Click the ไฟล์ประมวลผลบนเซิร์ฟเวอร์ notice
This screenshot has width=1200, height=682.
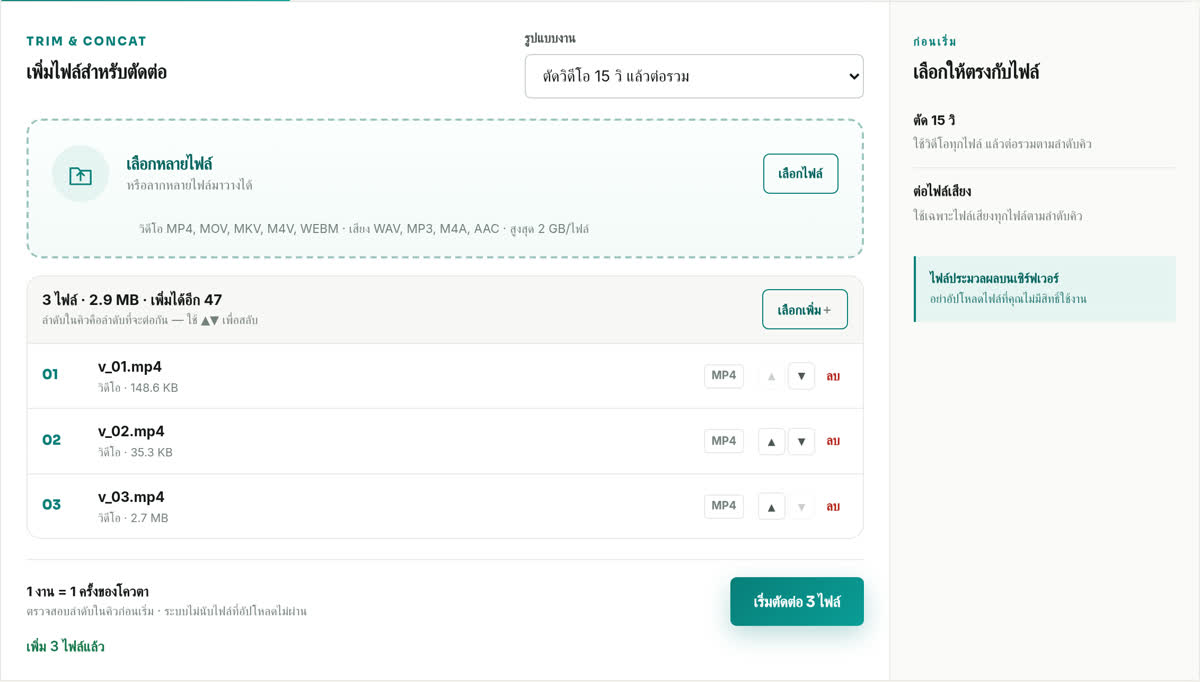click(x=1045, y=289)
